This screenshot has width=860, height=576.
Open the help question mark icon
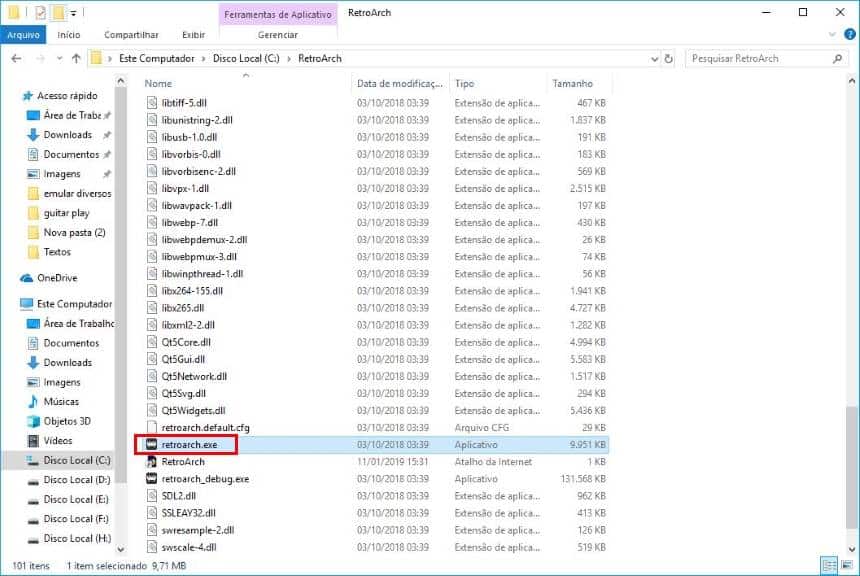[x=850, y=35]
